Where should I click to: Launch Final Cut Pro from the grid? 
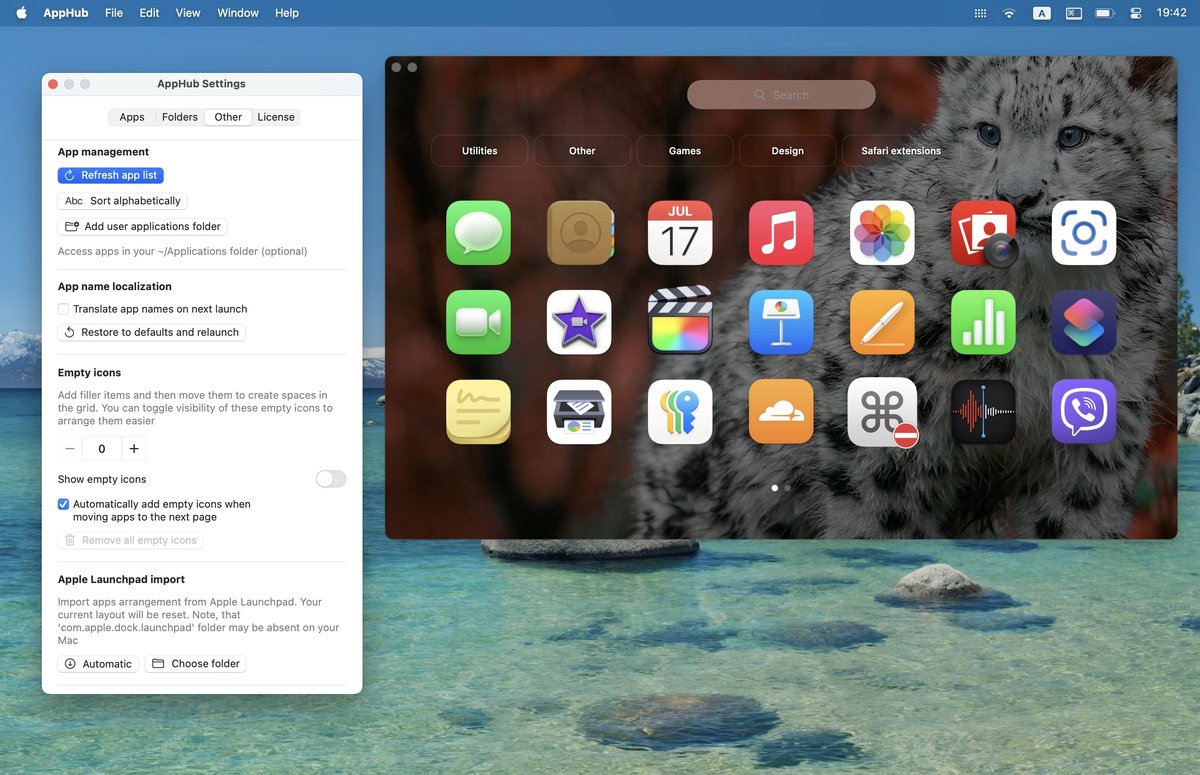coord(680,322)
